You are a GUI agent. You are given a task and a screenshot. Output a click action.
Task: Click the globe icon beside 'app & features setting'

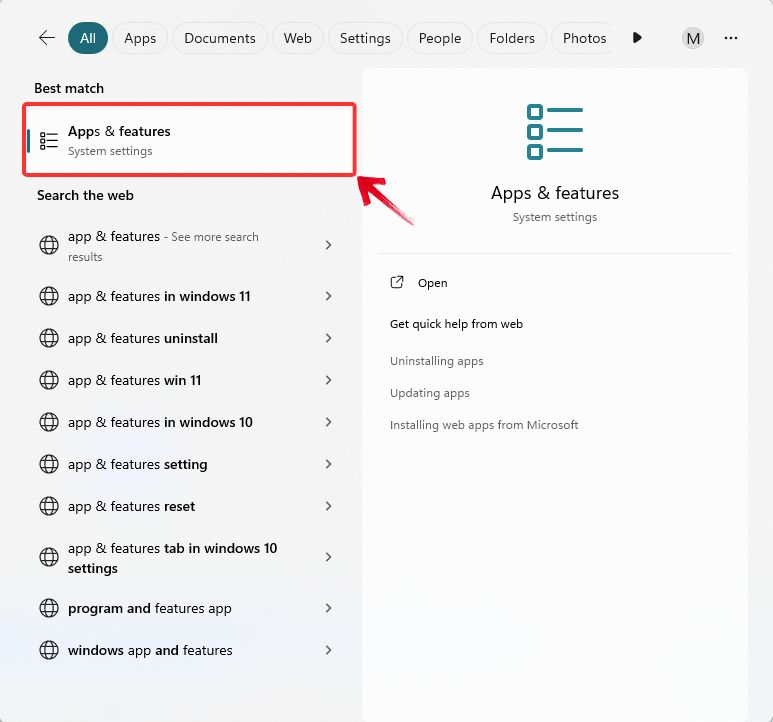click(x=49, y=464)
